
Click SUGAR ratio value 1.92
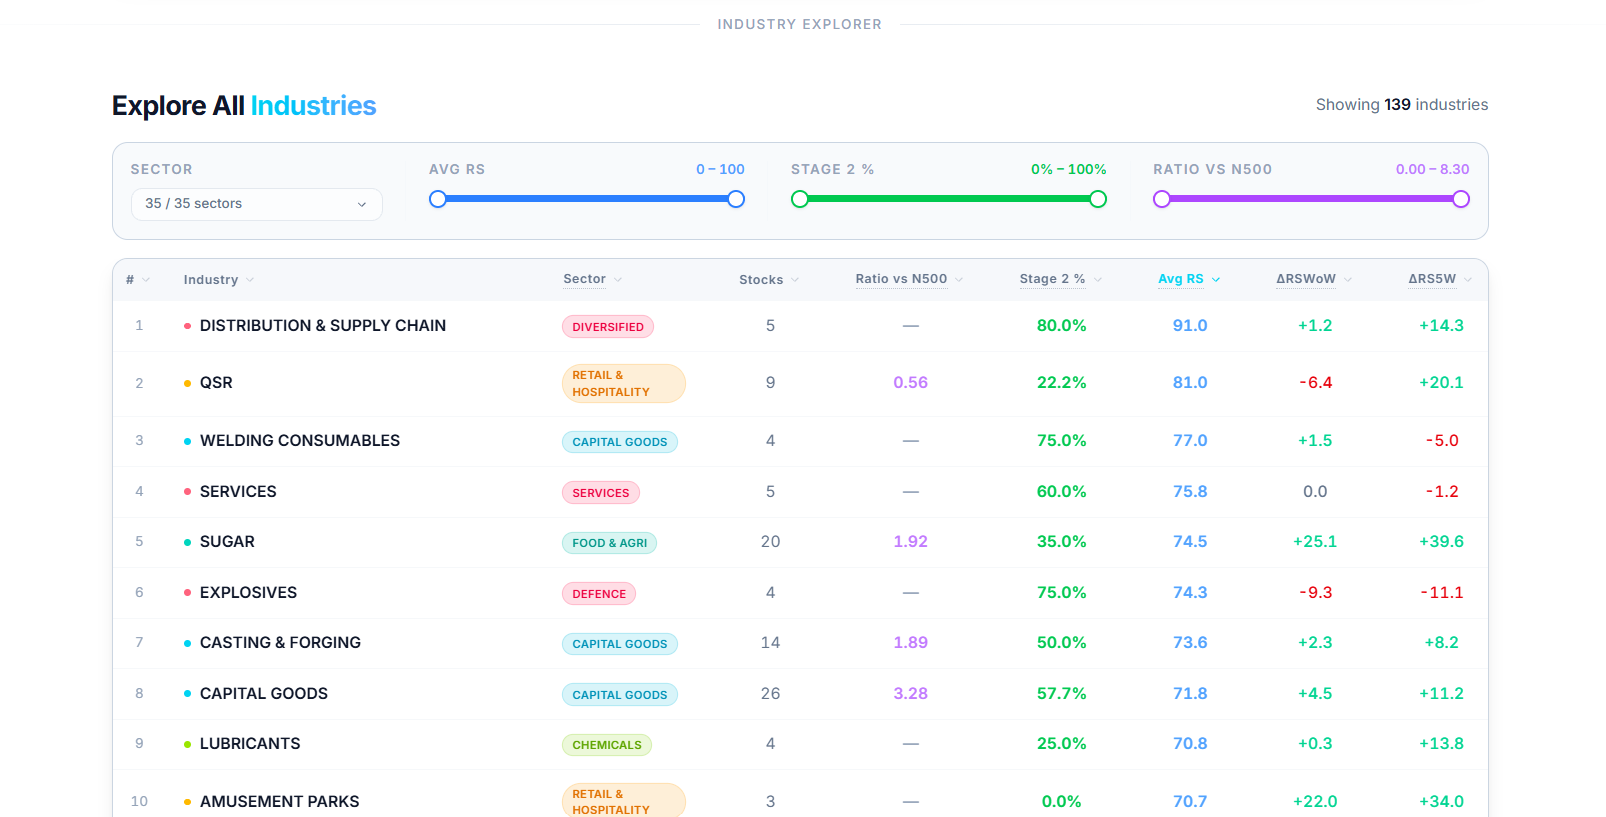910,542
